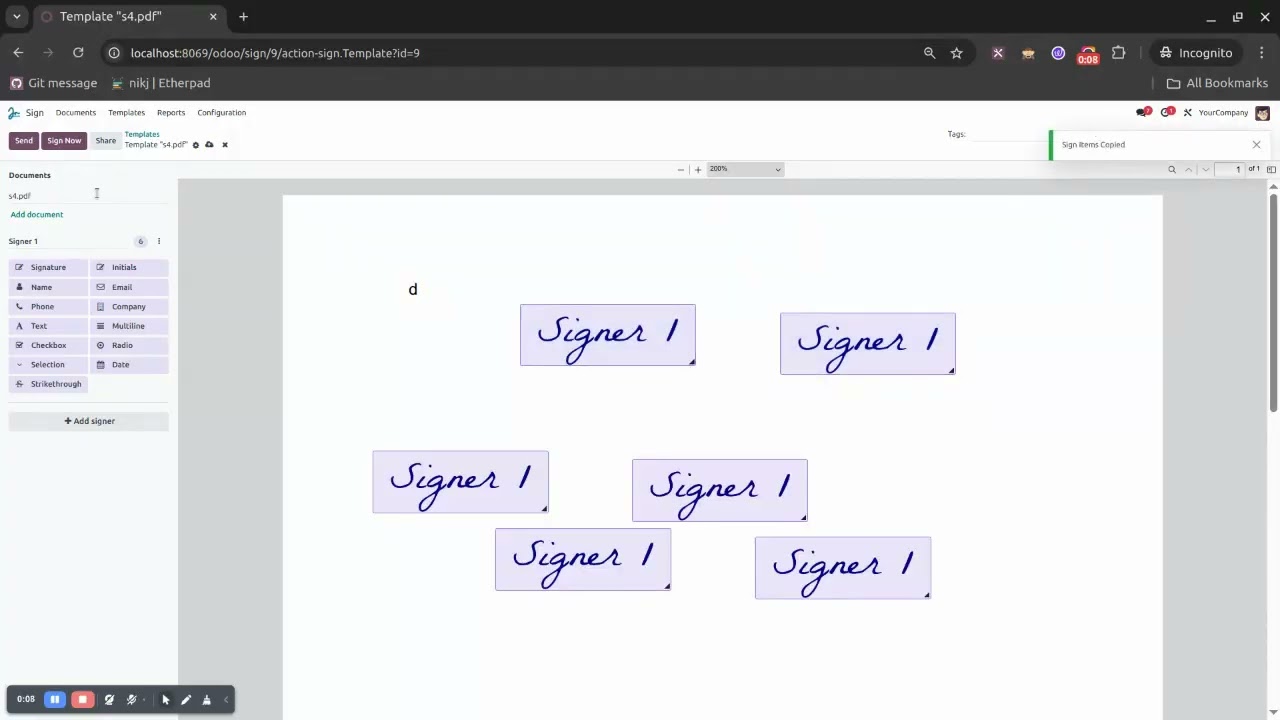Viewport: 1280px width, 720px height.
Task: Select the Phone field type
Action: (48, 307)
